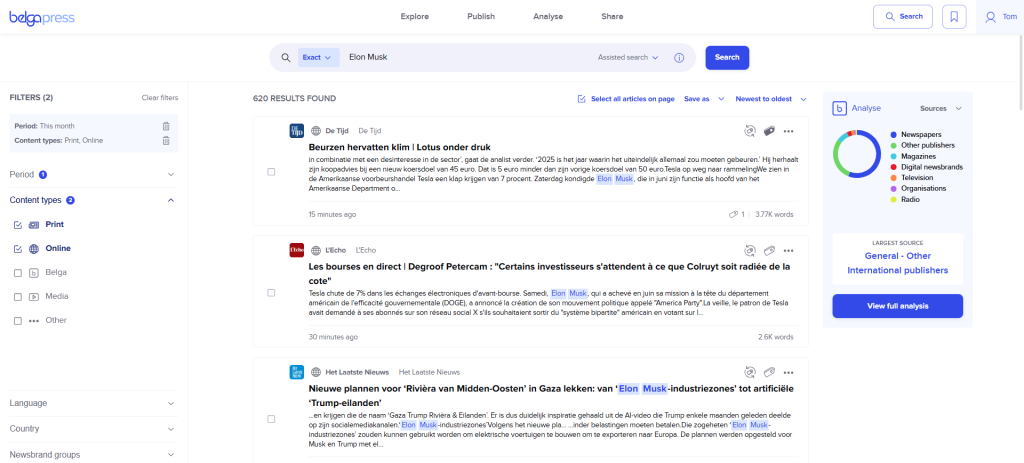This screenshot has height=463, width=1024.
Task: Open more options for Het Laatste Nieuws article
Action: (788, 373)
